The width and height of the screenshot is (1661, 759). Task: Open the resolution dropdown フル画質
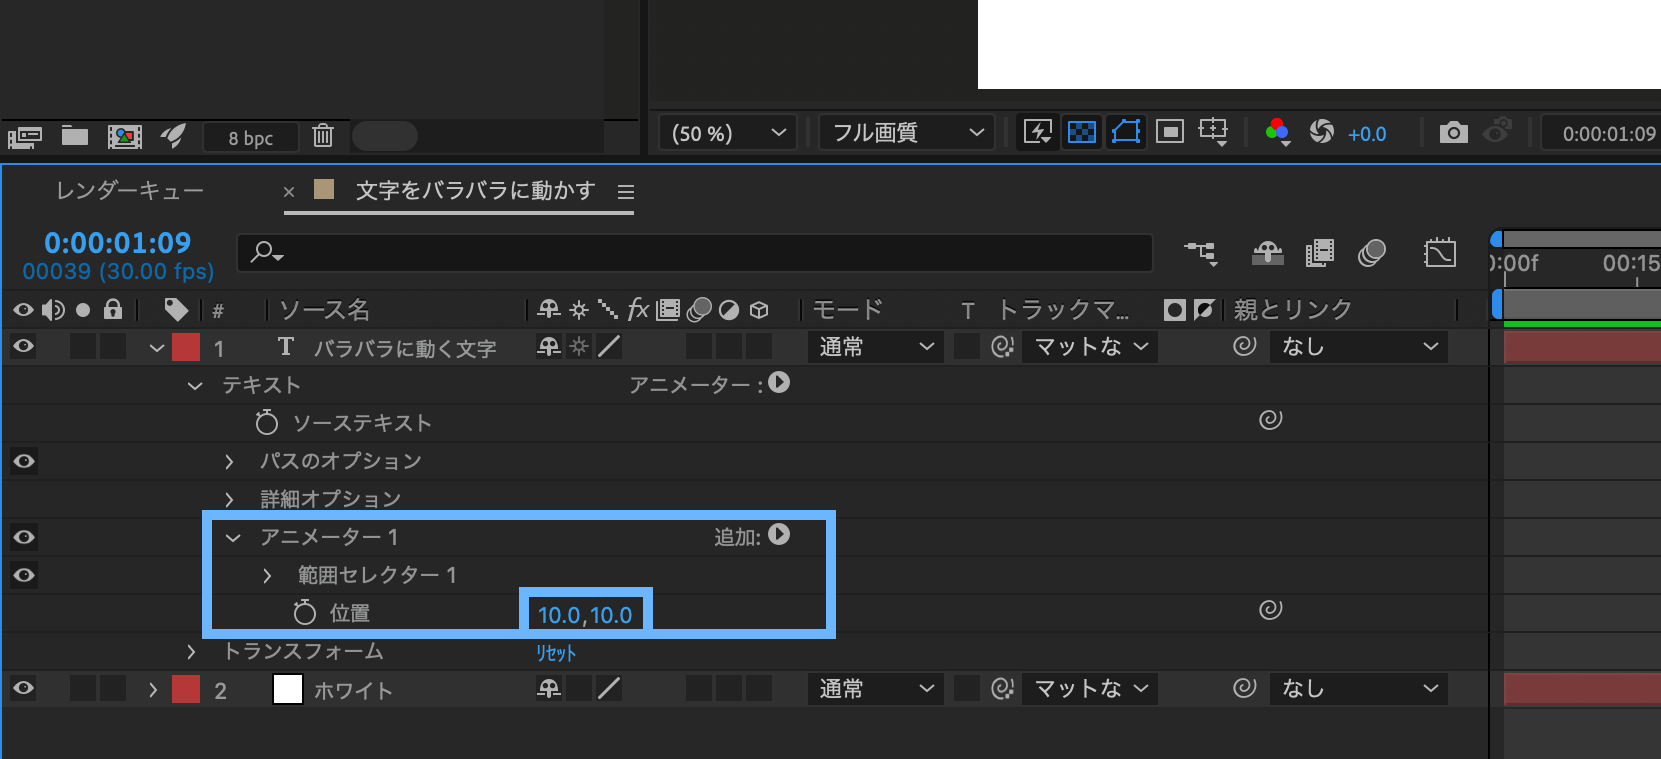point(906,133)
